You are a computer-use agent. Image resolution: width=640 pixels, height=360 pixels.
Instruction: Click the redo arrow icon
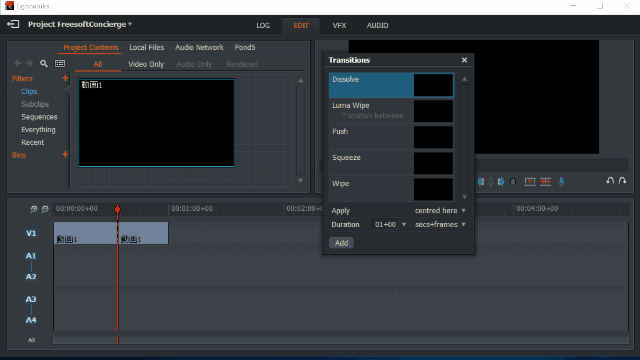point(622,180)
